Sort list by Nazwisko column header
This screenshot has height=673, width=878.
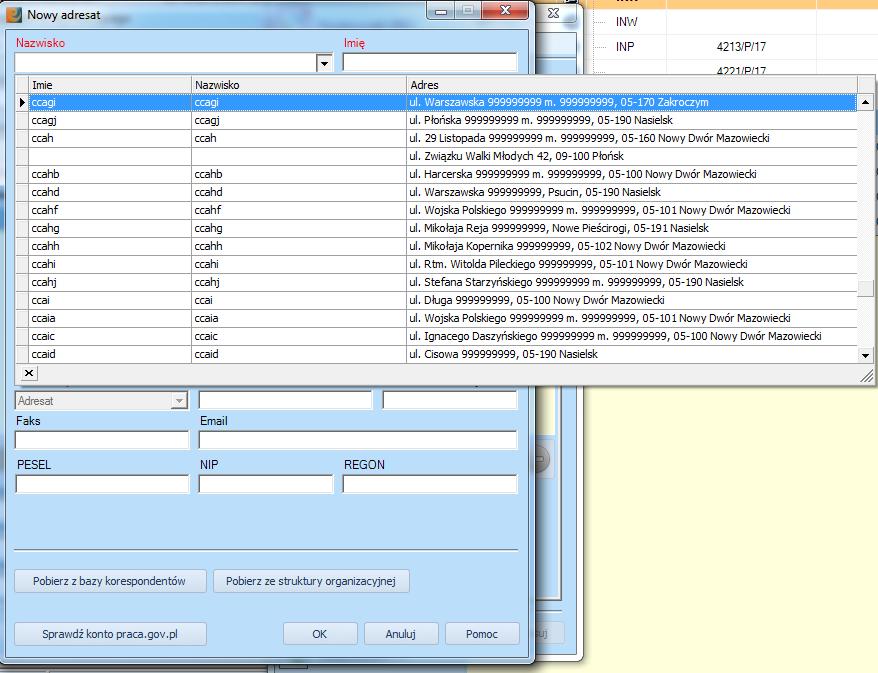[x=298, y=85]
